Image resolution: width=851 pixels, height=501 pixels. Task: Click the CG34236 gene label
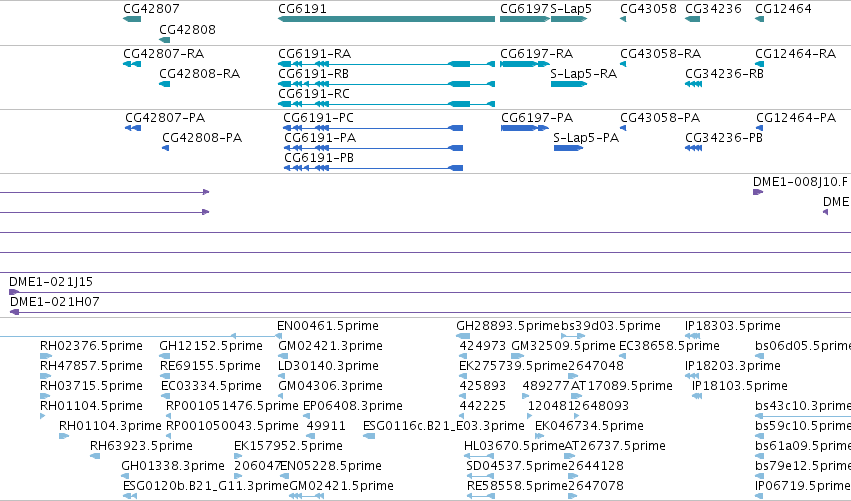coord(713,9)
